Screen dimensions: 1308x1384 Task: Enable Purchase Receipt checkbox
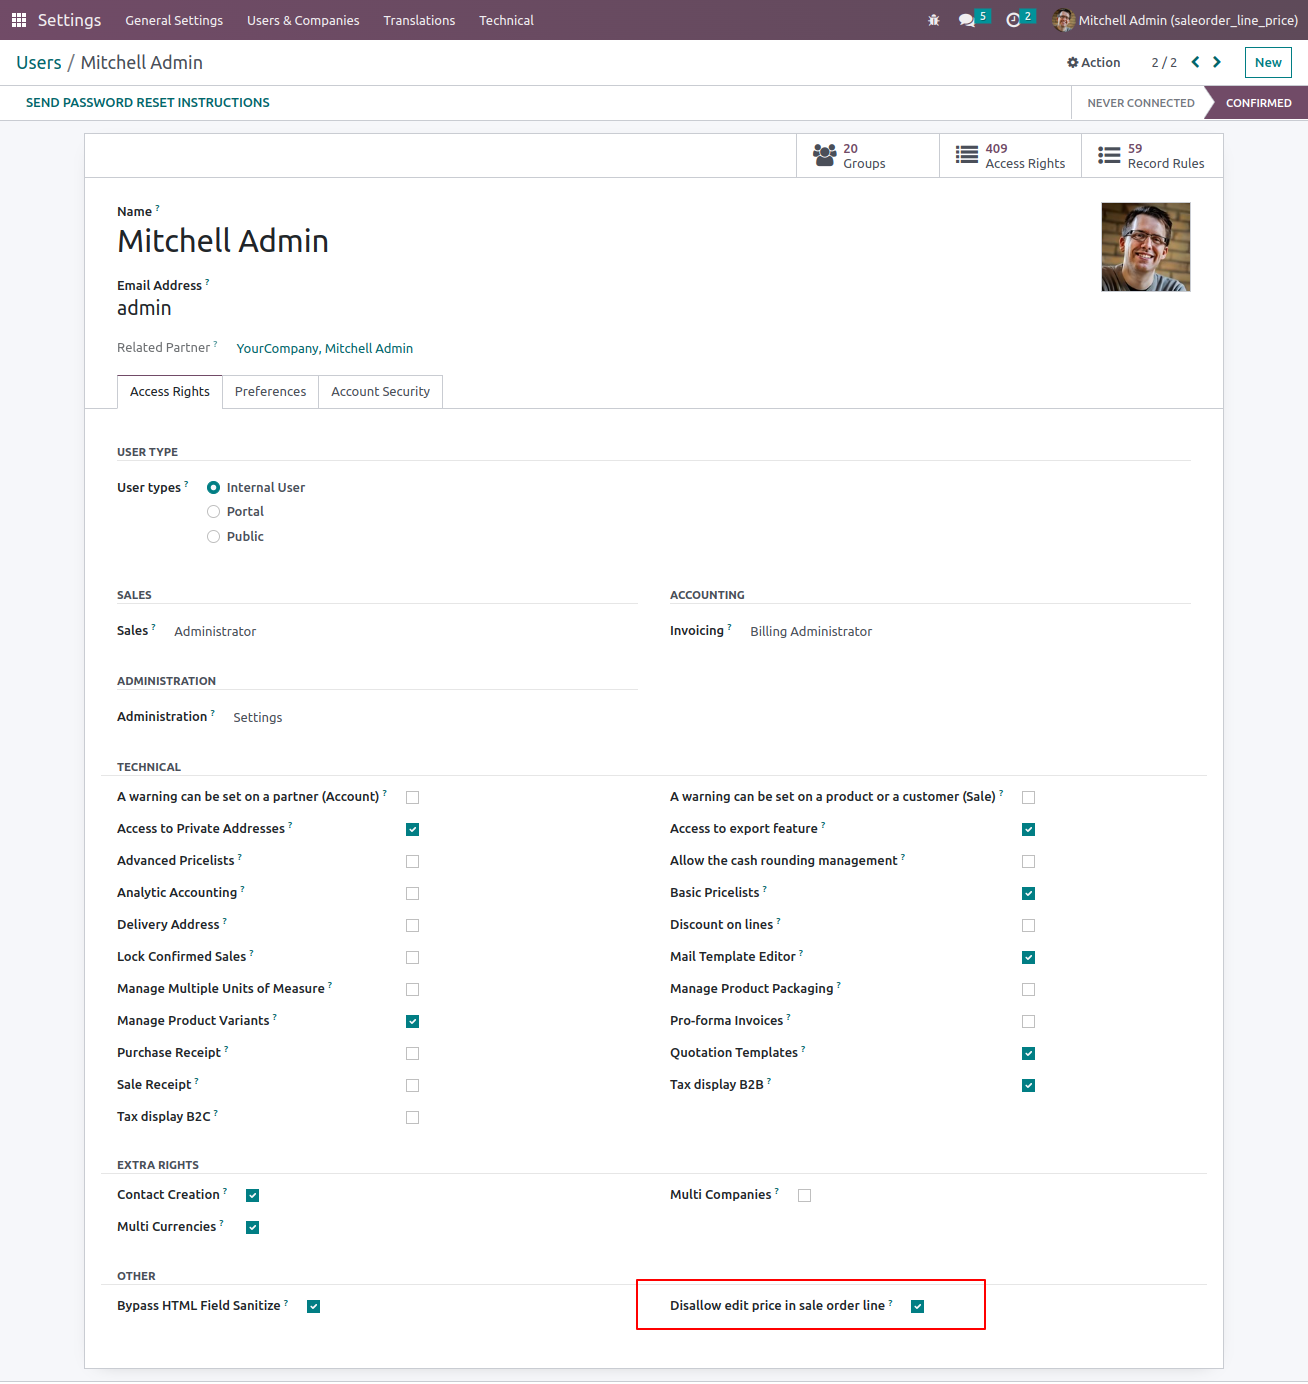pyautogui.click(x=413, y=1054)
